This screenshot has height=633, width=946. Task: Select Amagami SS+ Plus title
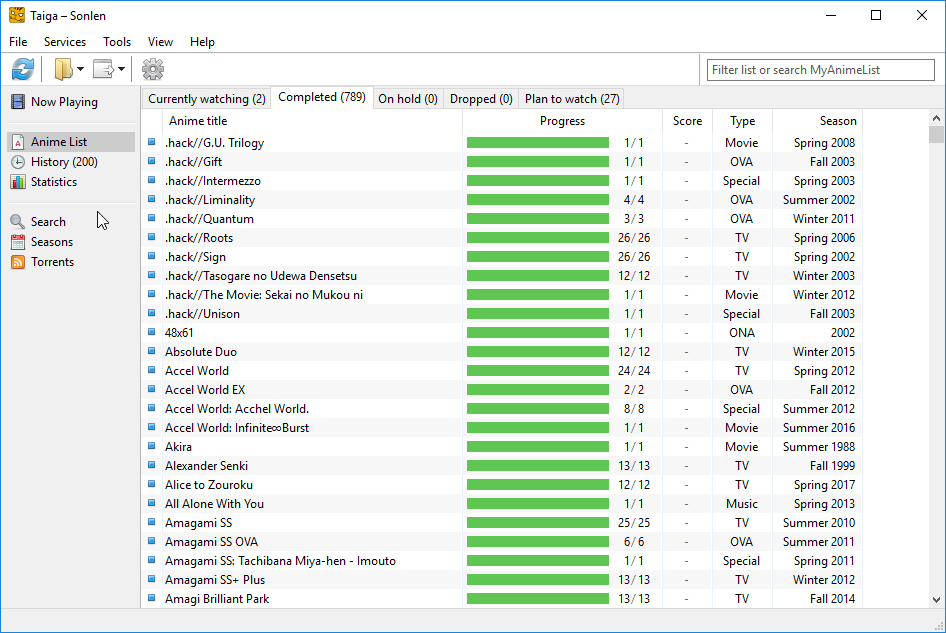pyautogui.click(x=215, y=580)
